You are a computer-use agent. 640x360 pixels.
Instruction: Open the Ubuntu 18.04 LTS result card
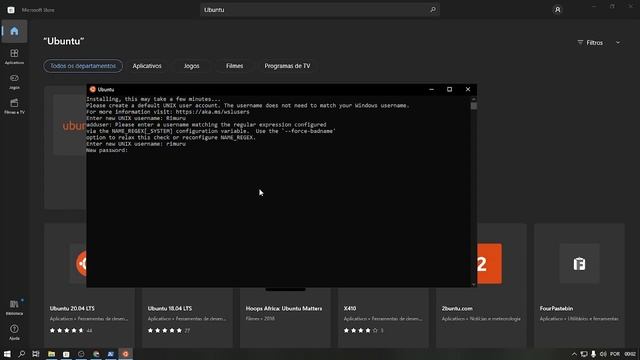(x=187, y=318)
